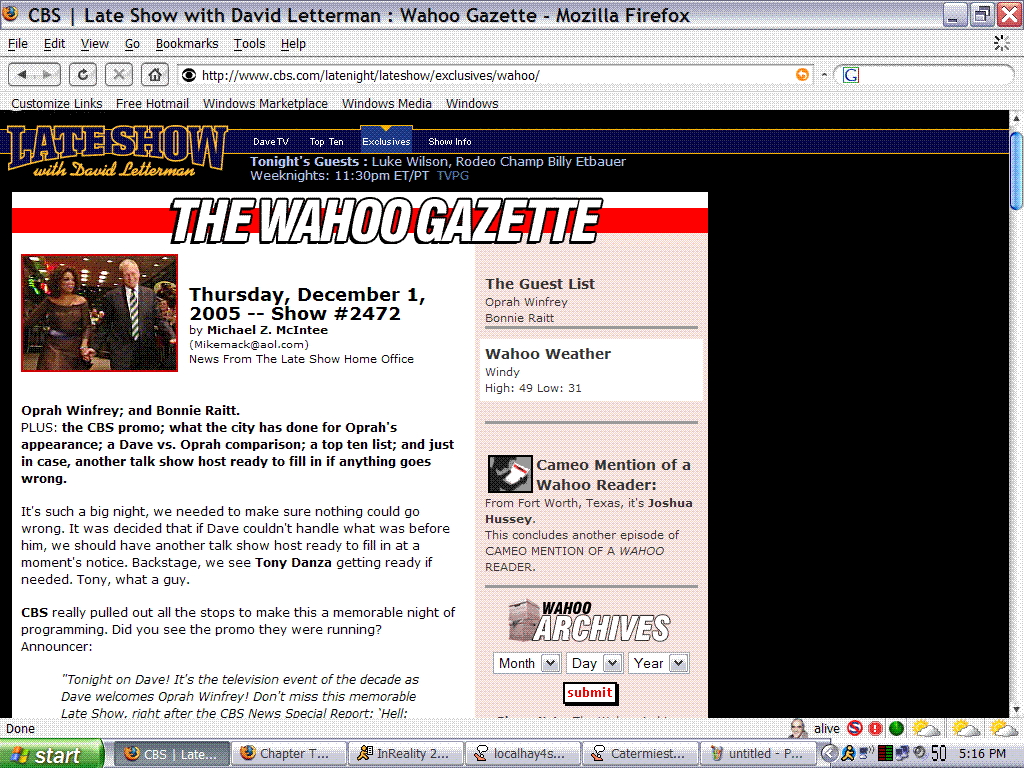The width and height of the screenshot is (1024, 768).
Task: Click the URL address field
Action: tap(495, 75)
